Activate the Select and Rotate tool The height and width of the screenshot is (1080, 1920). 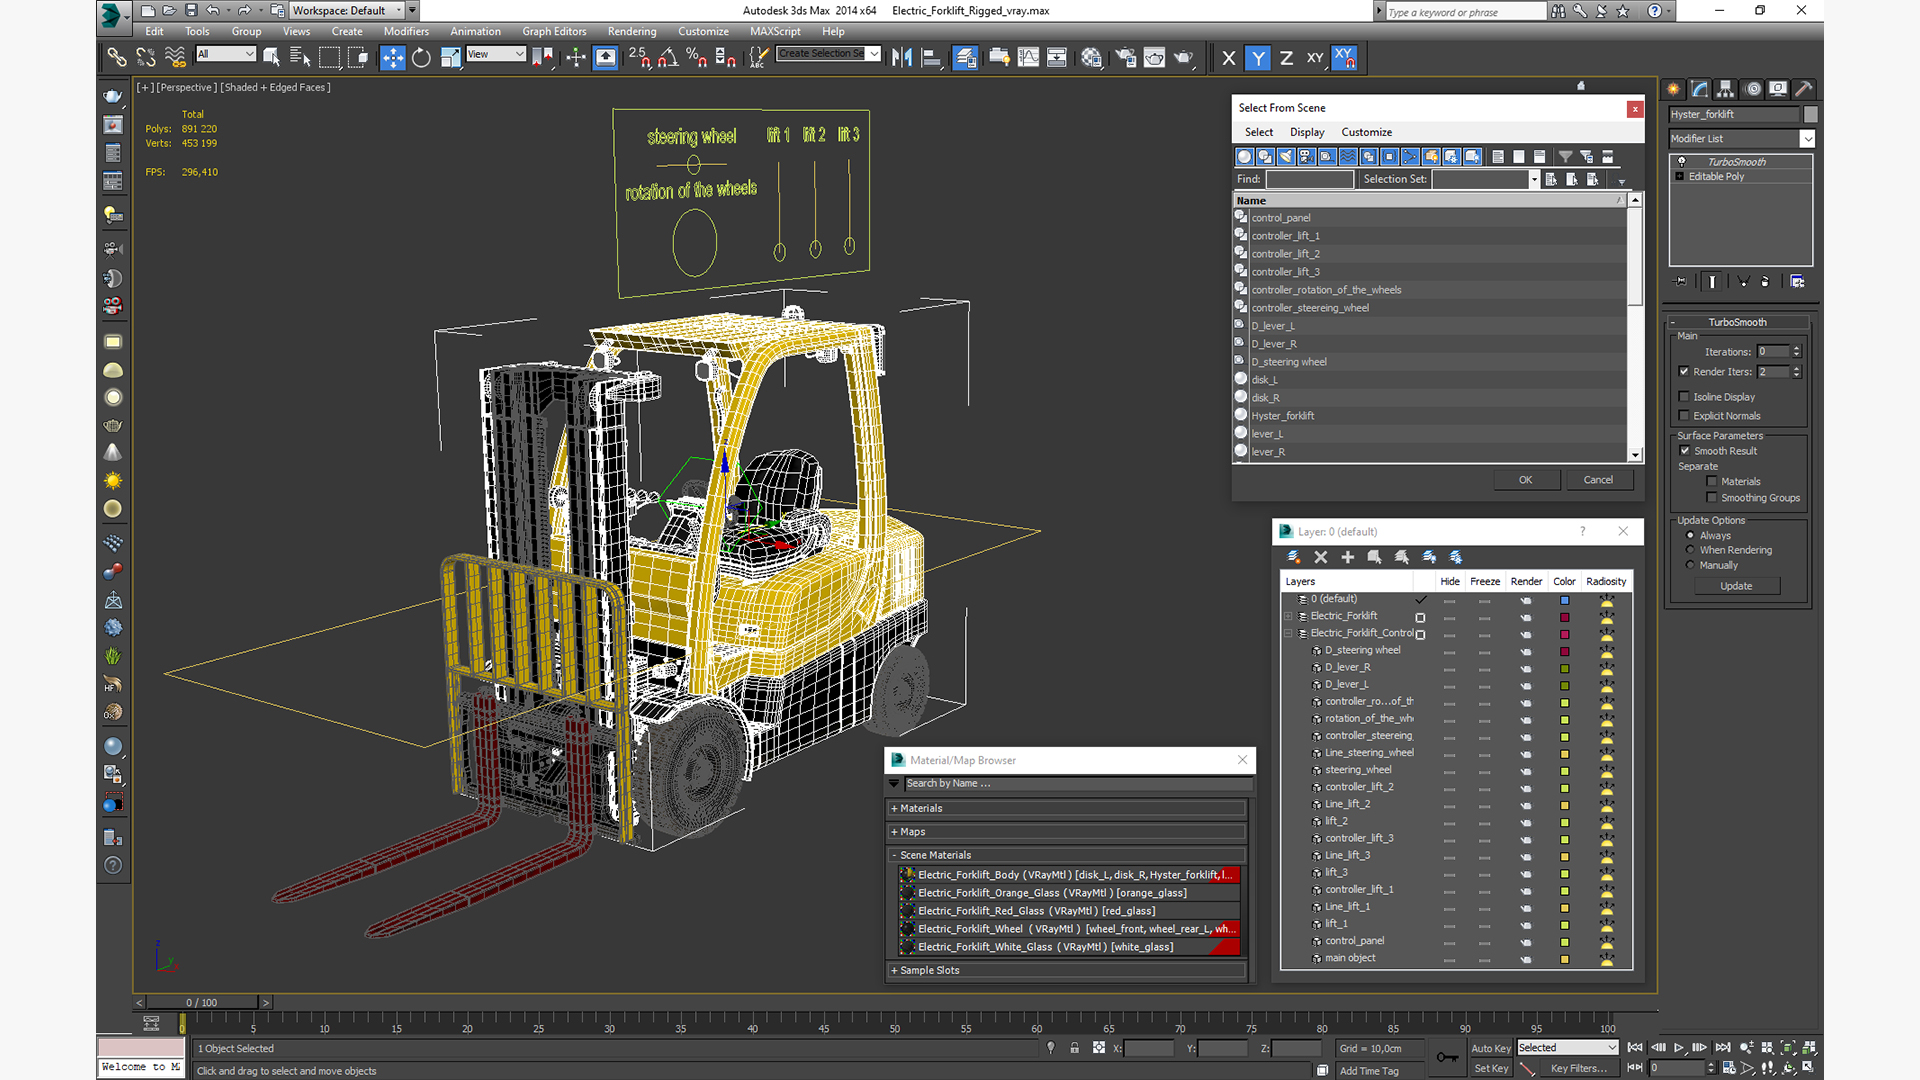[x=421, y=58]
